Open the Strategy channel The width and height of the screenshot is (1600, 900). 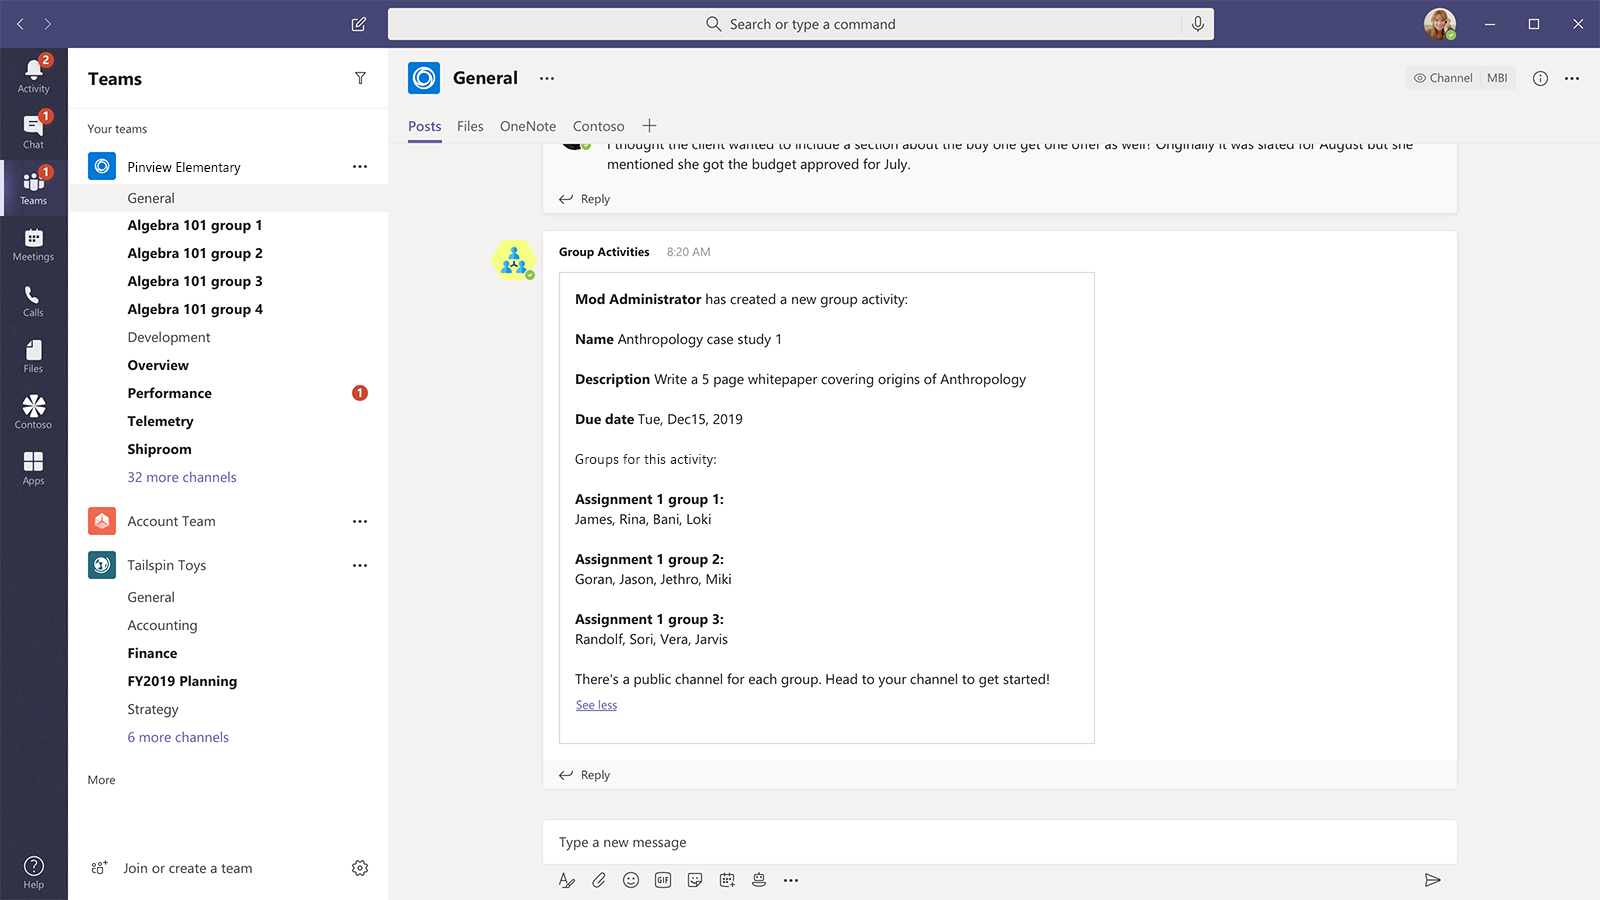(153, 709)
